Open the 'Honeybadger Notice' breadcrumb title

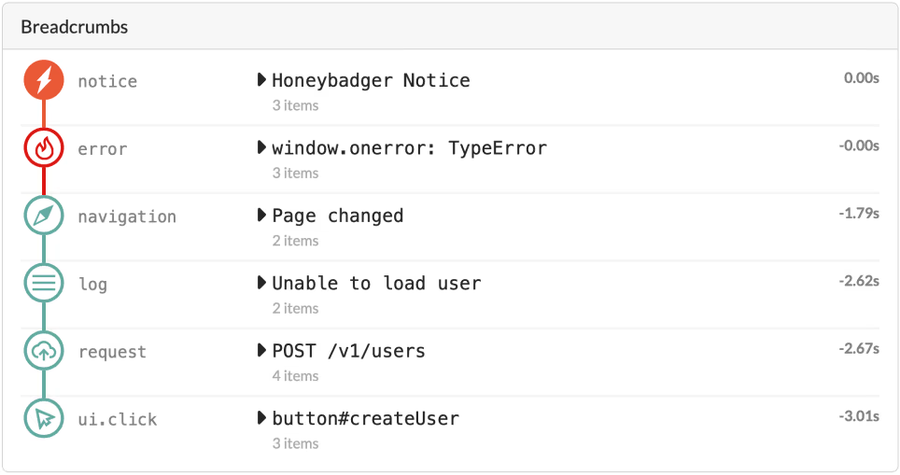(x=371, y=80)
